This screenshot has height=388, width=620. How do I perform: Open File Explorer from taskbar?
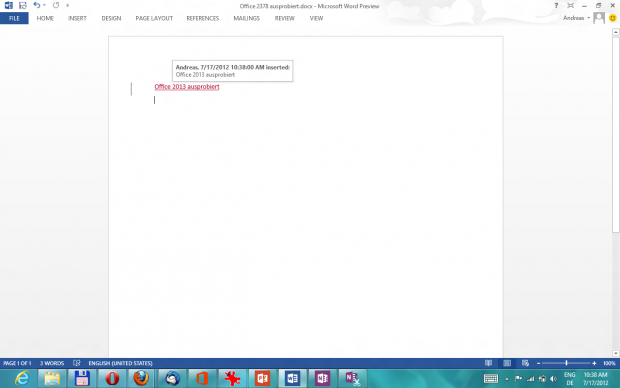pyautogui.click(x=52, y=379)
